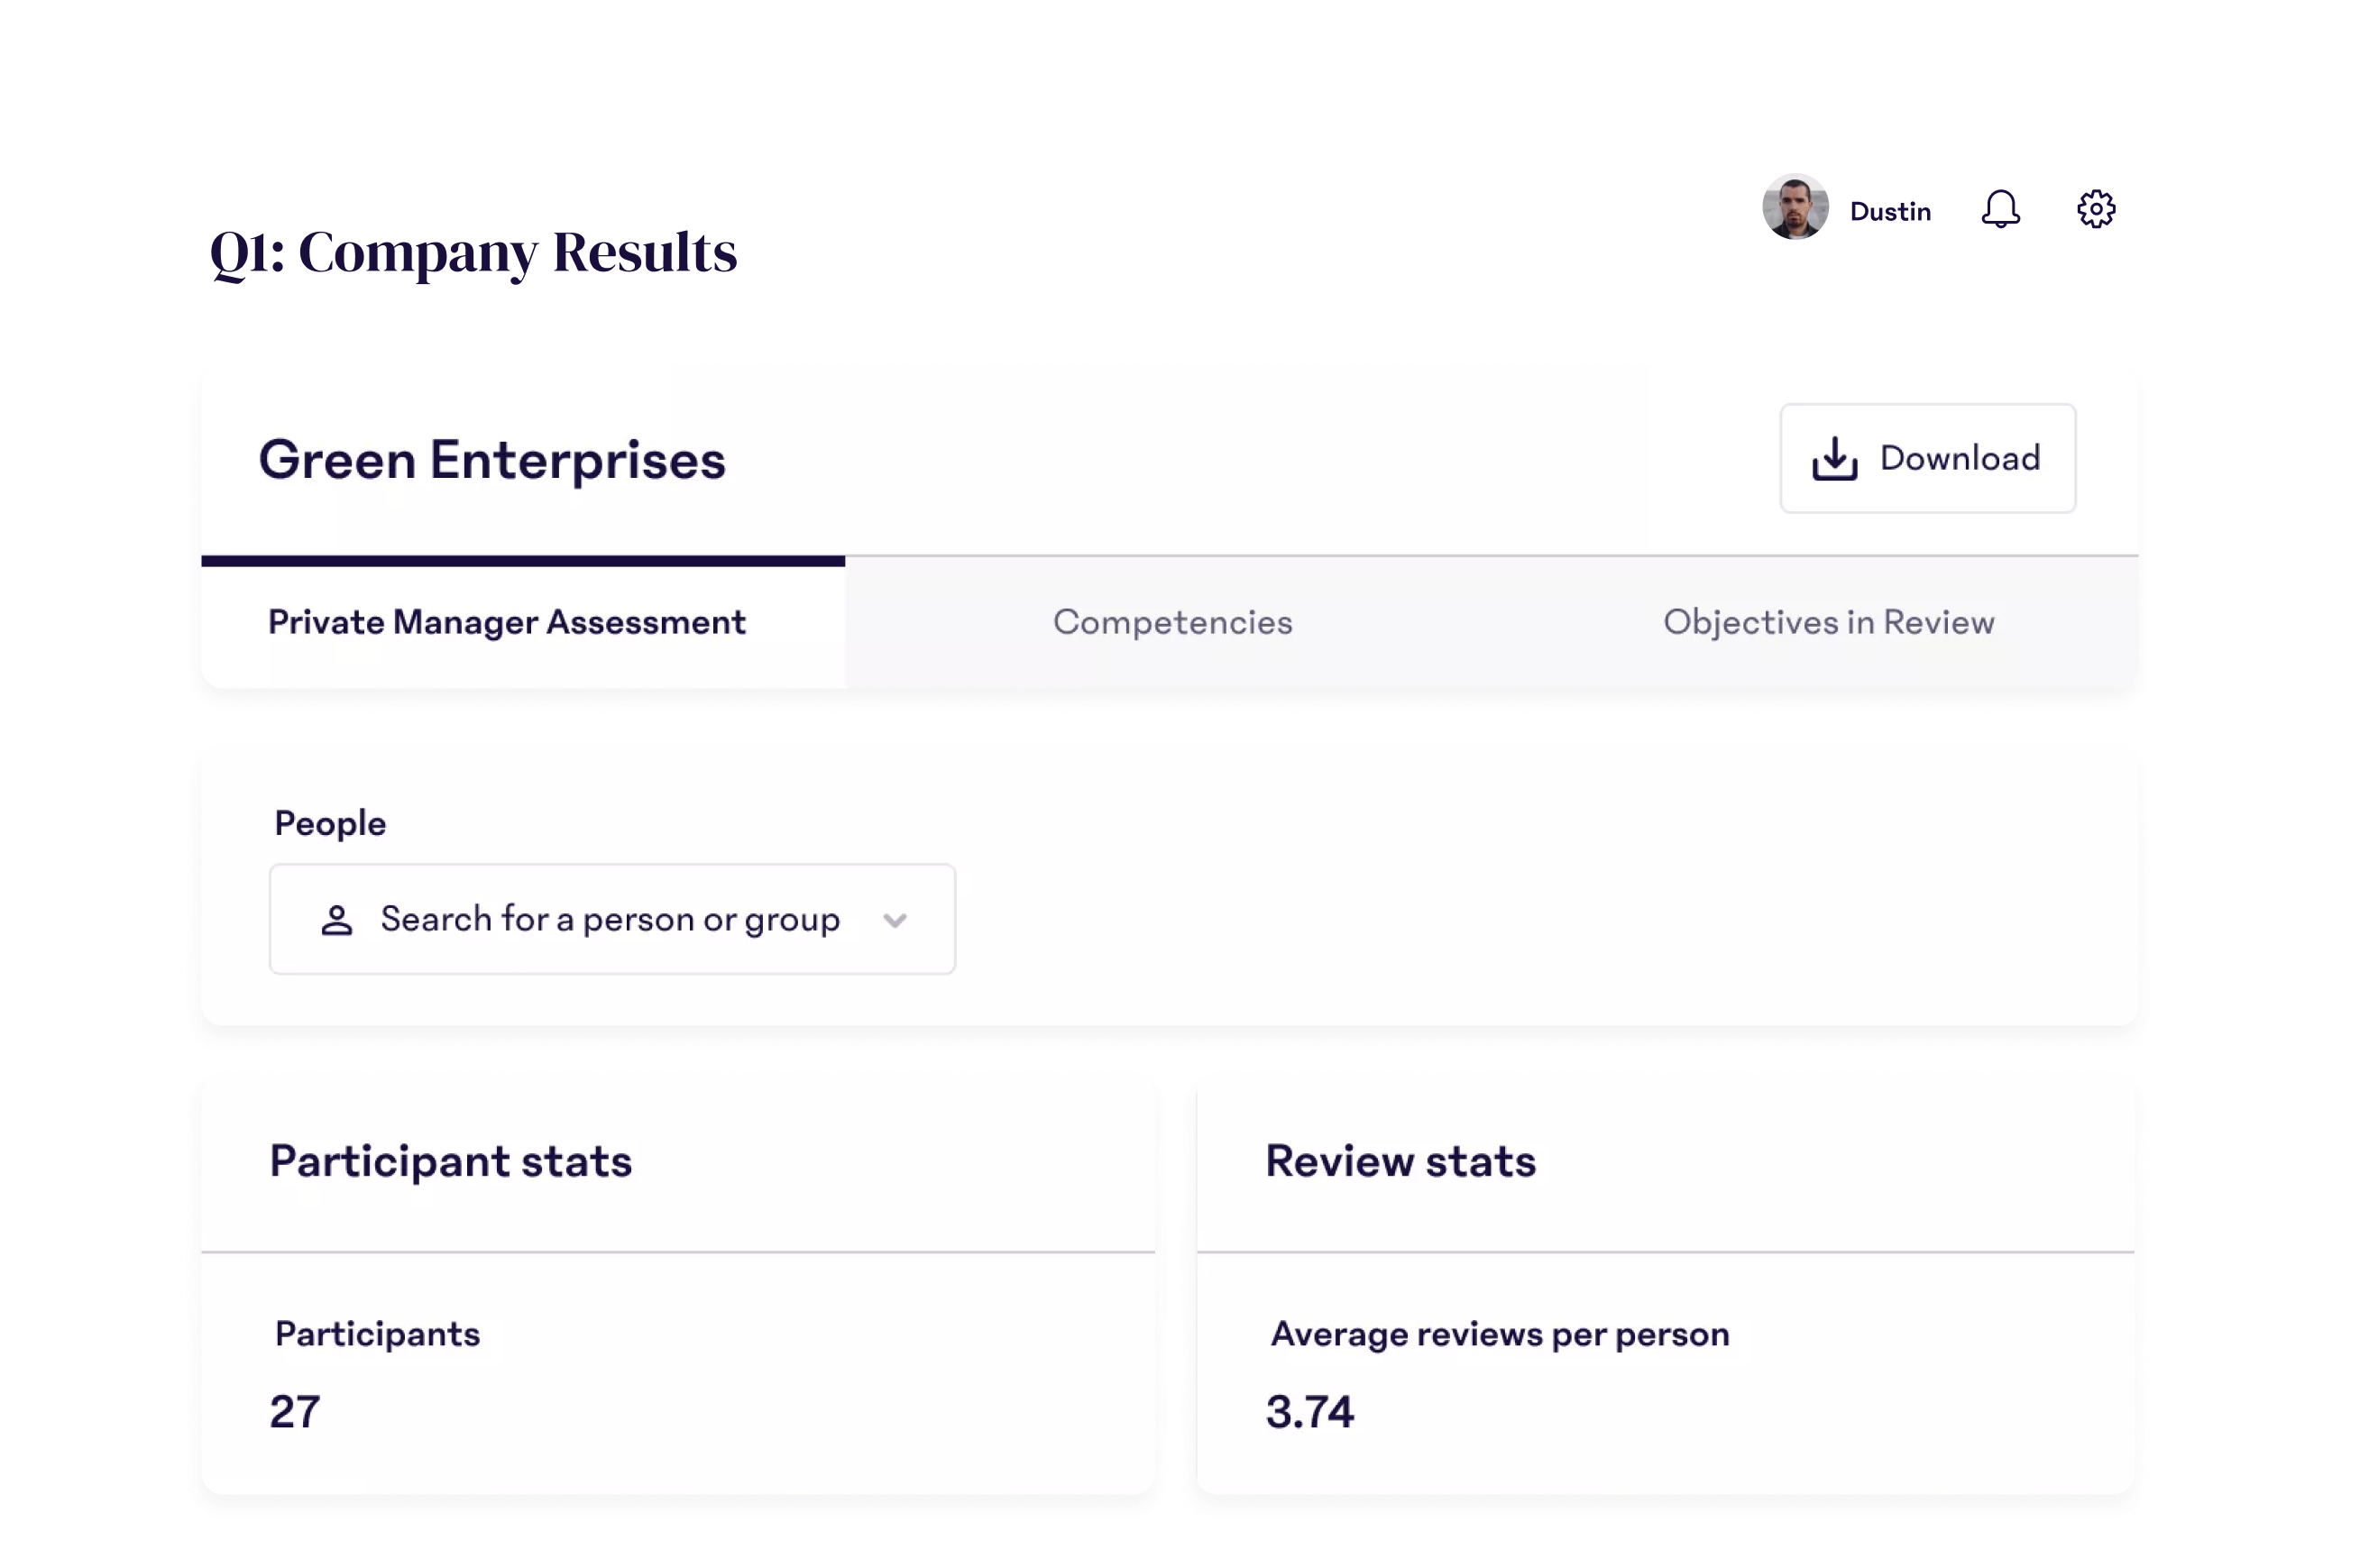The image size is (2369, 1568).
Task: Open the notifications bell icon
Action: (x=2000, y=210)
